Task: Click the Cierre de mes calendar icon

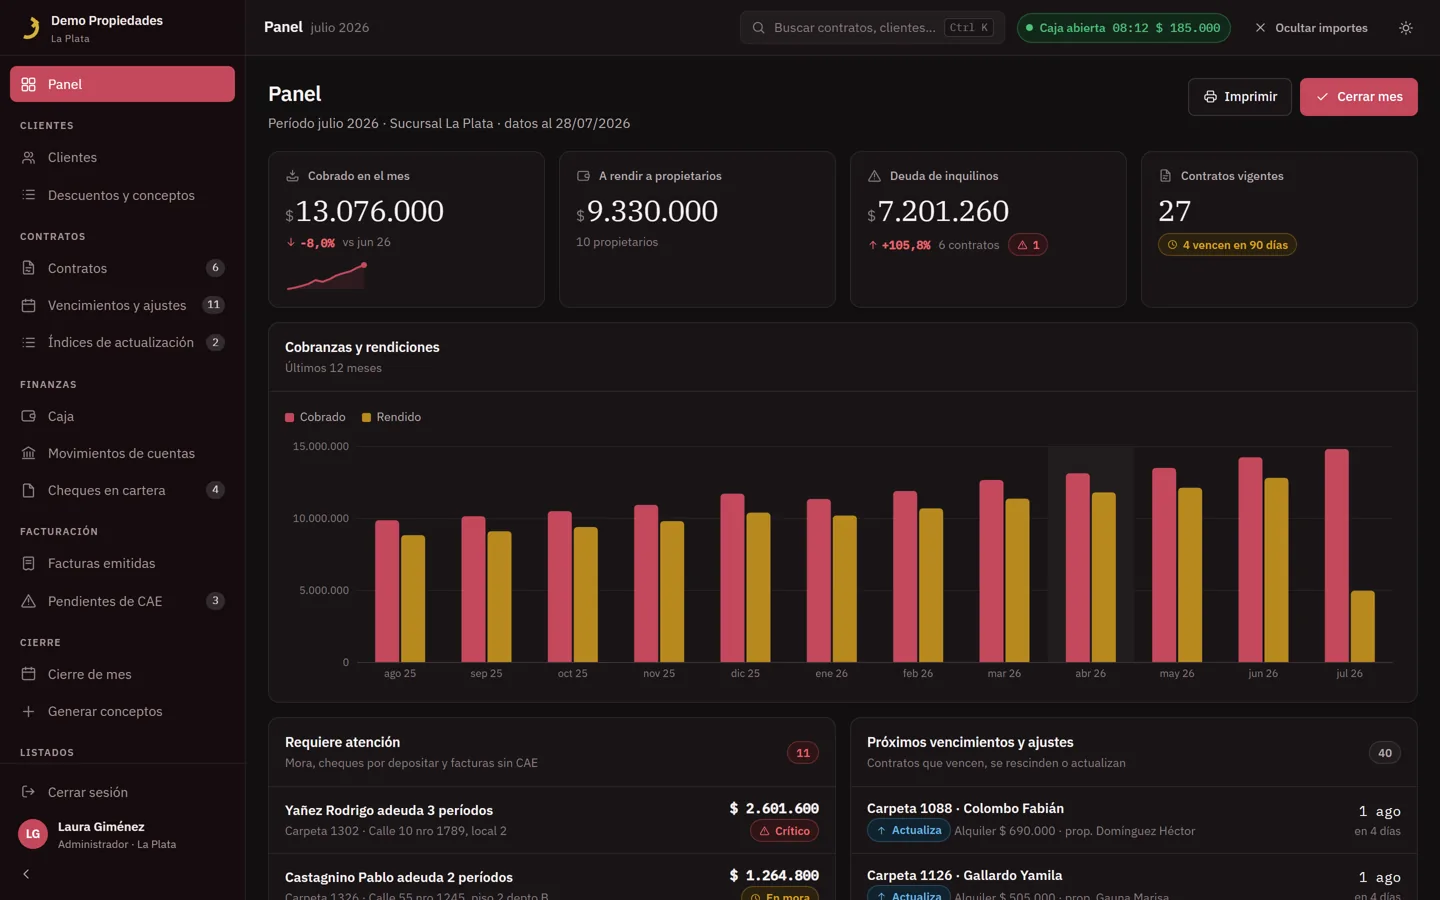Action: point(28,674)
